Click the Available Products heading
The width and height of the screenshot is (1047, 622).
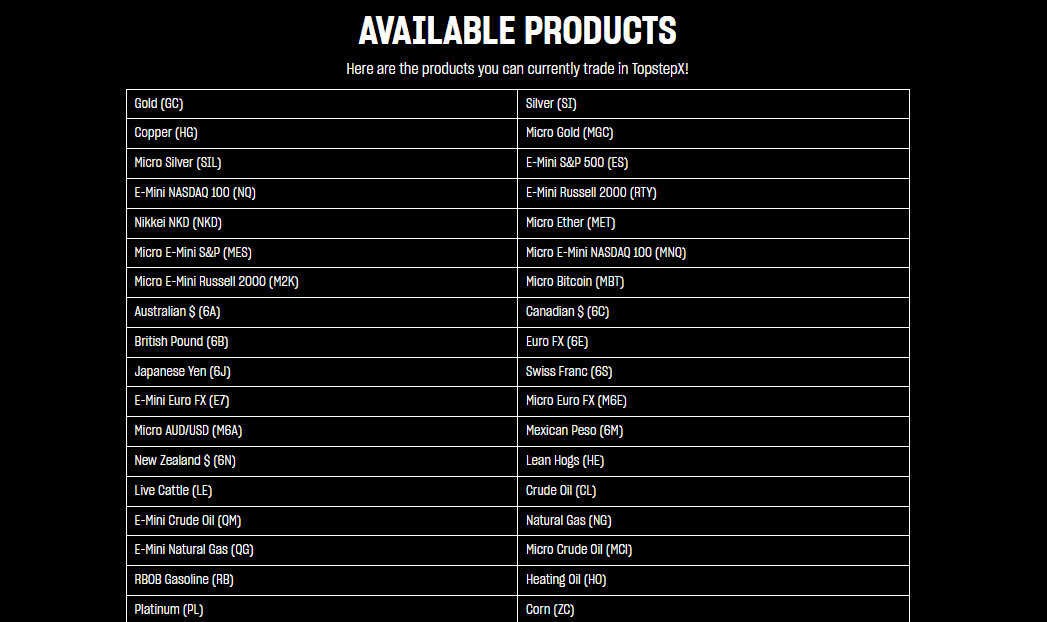click(x=517, y=31)
